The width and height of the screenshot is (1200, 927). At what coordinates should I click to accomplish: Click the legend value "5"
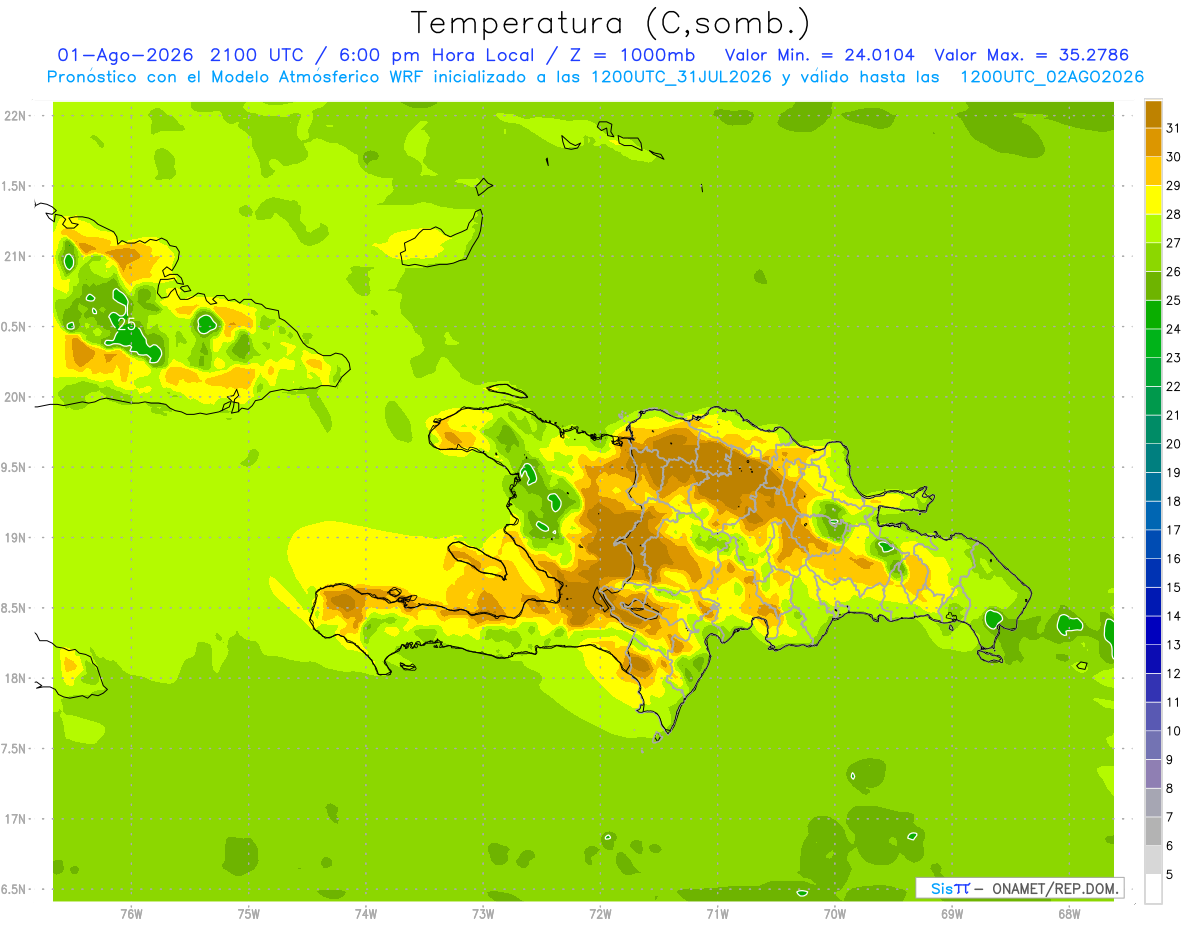[1170, 874]
